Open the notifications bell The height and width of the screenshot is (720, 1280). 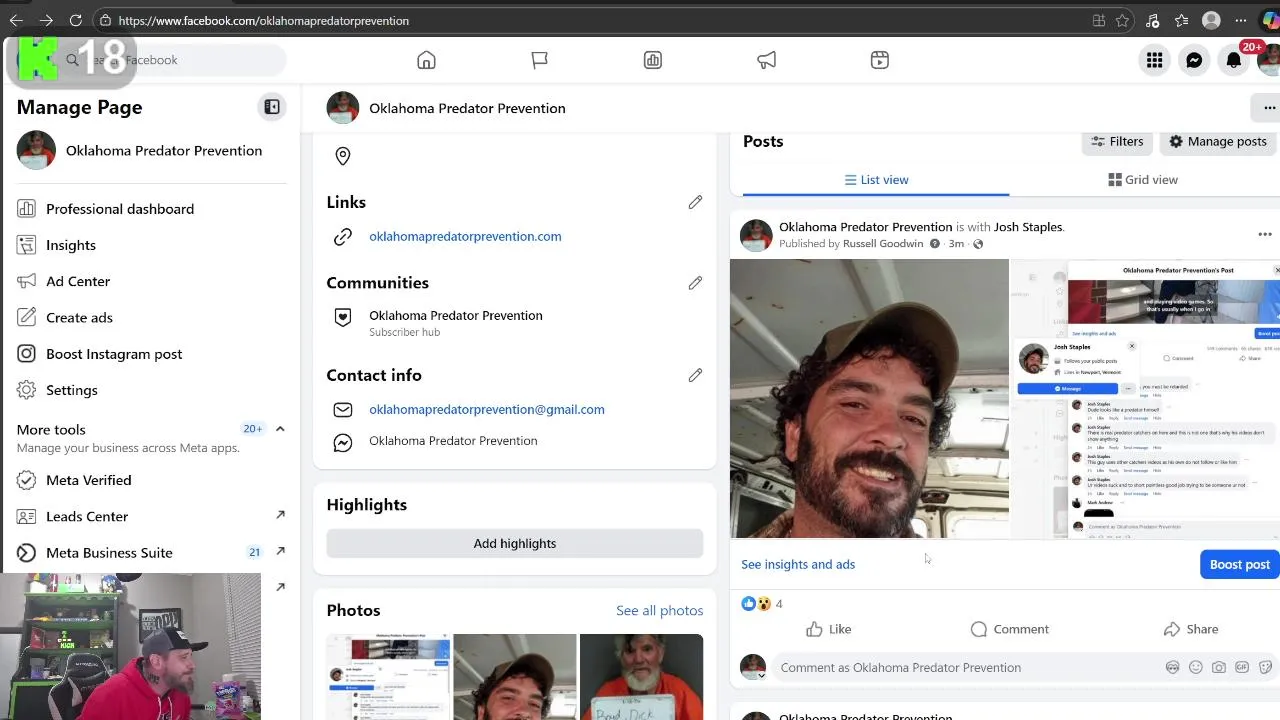click(1234, 60)
